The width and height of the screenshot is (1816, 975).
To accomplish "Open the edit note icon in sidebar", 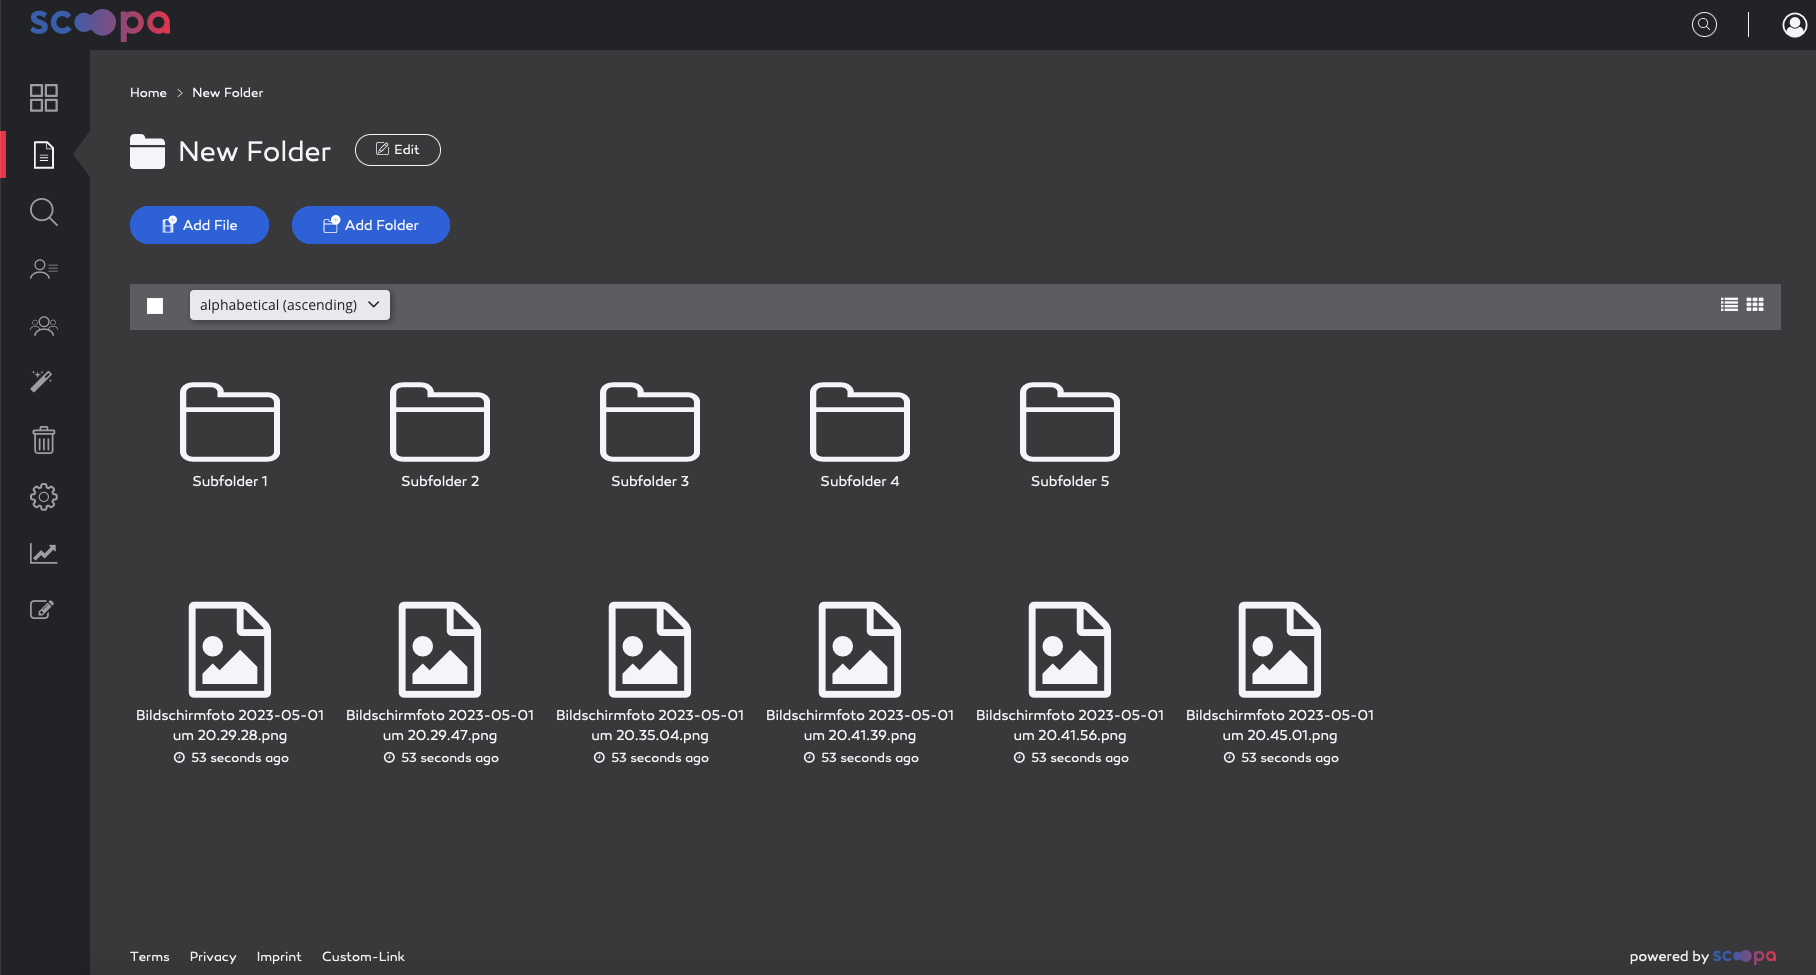I will pos(42,609).
